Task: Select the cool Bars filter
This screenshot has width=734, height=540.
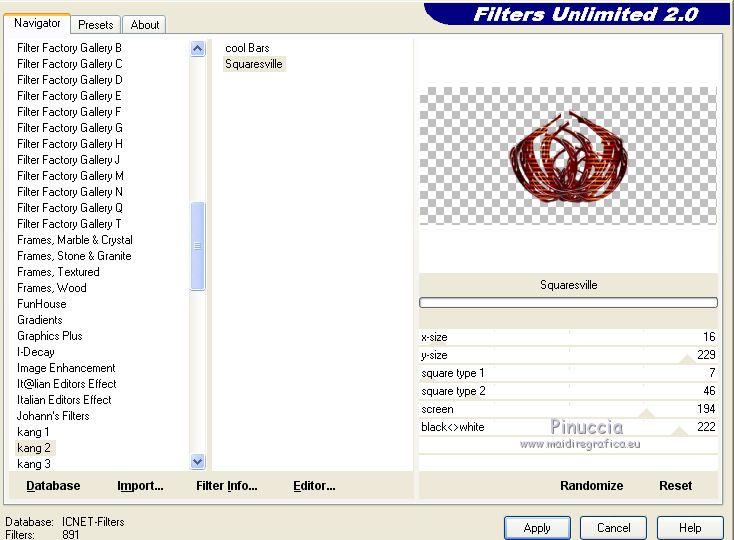Action: (247, 48)
